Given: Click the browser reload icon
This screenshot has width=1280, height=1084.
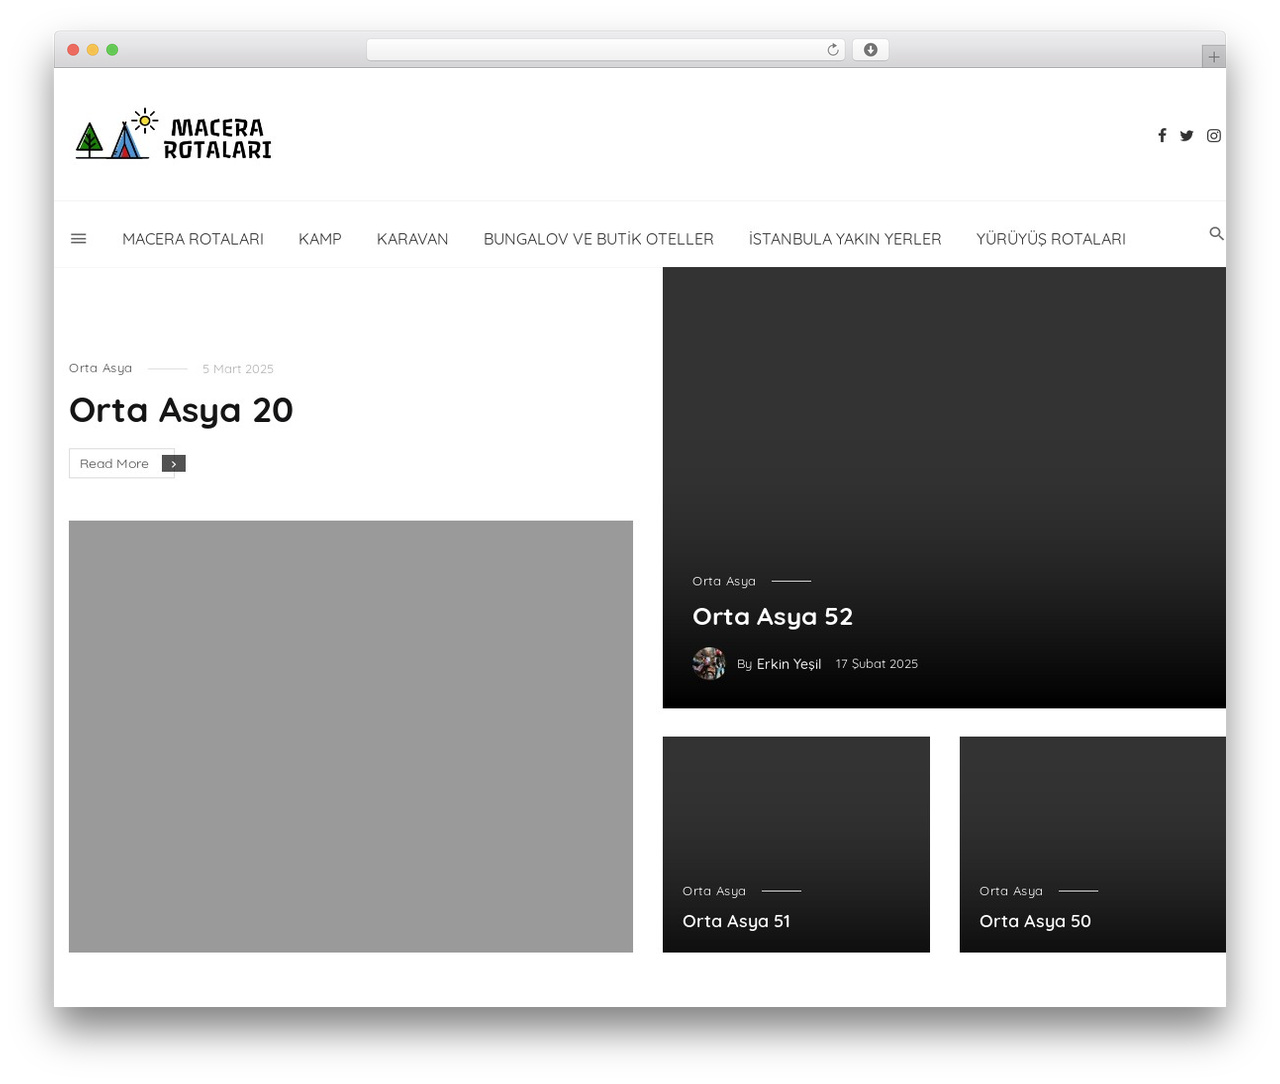Looking at the screenshot, I should click(833, 50).
